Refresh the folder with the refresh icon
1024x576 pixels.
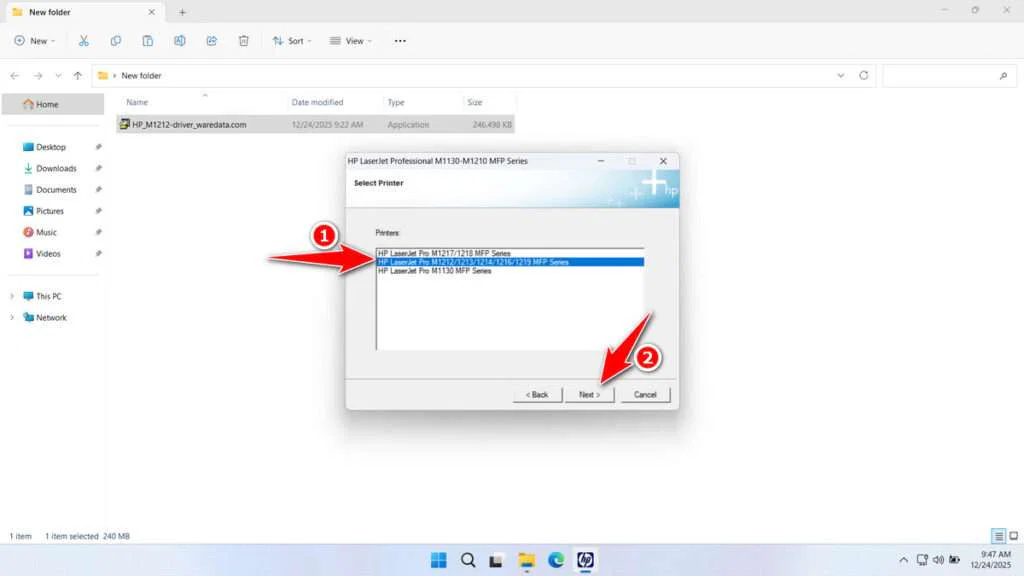(x=862, y=75)
